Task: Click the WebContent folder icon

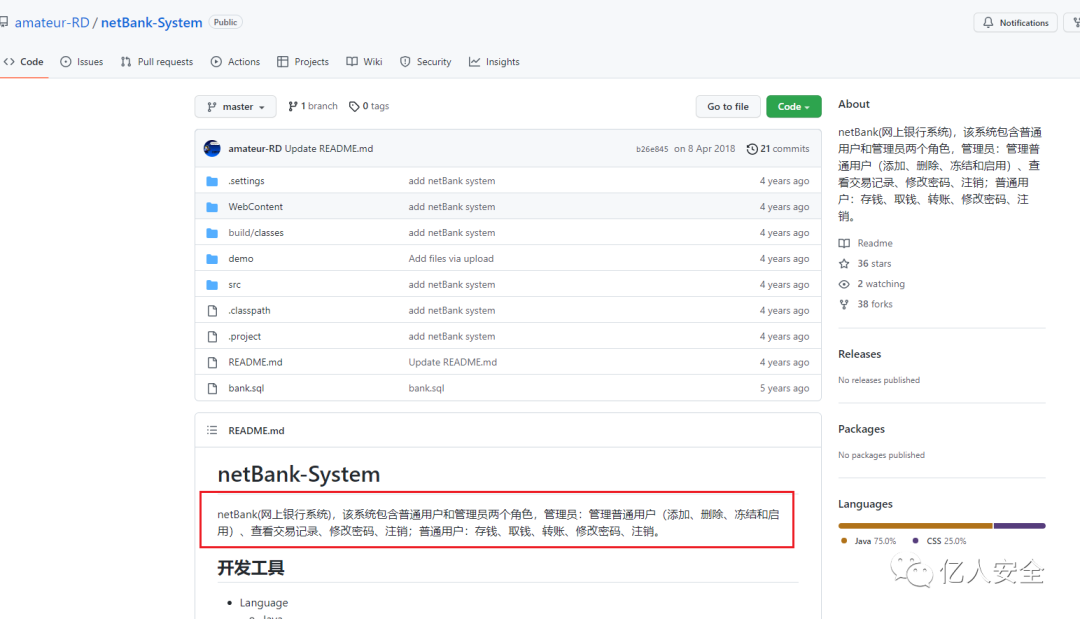Action: pyautogui.click(x=212, y=207)
